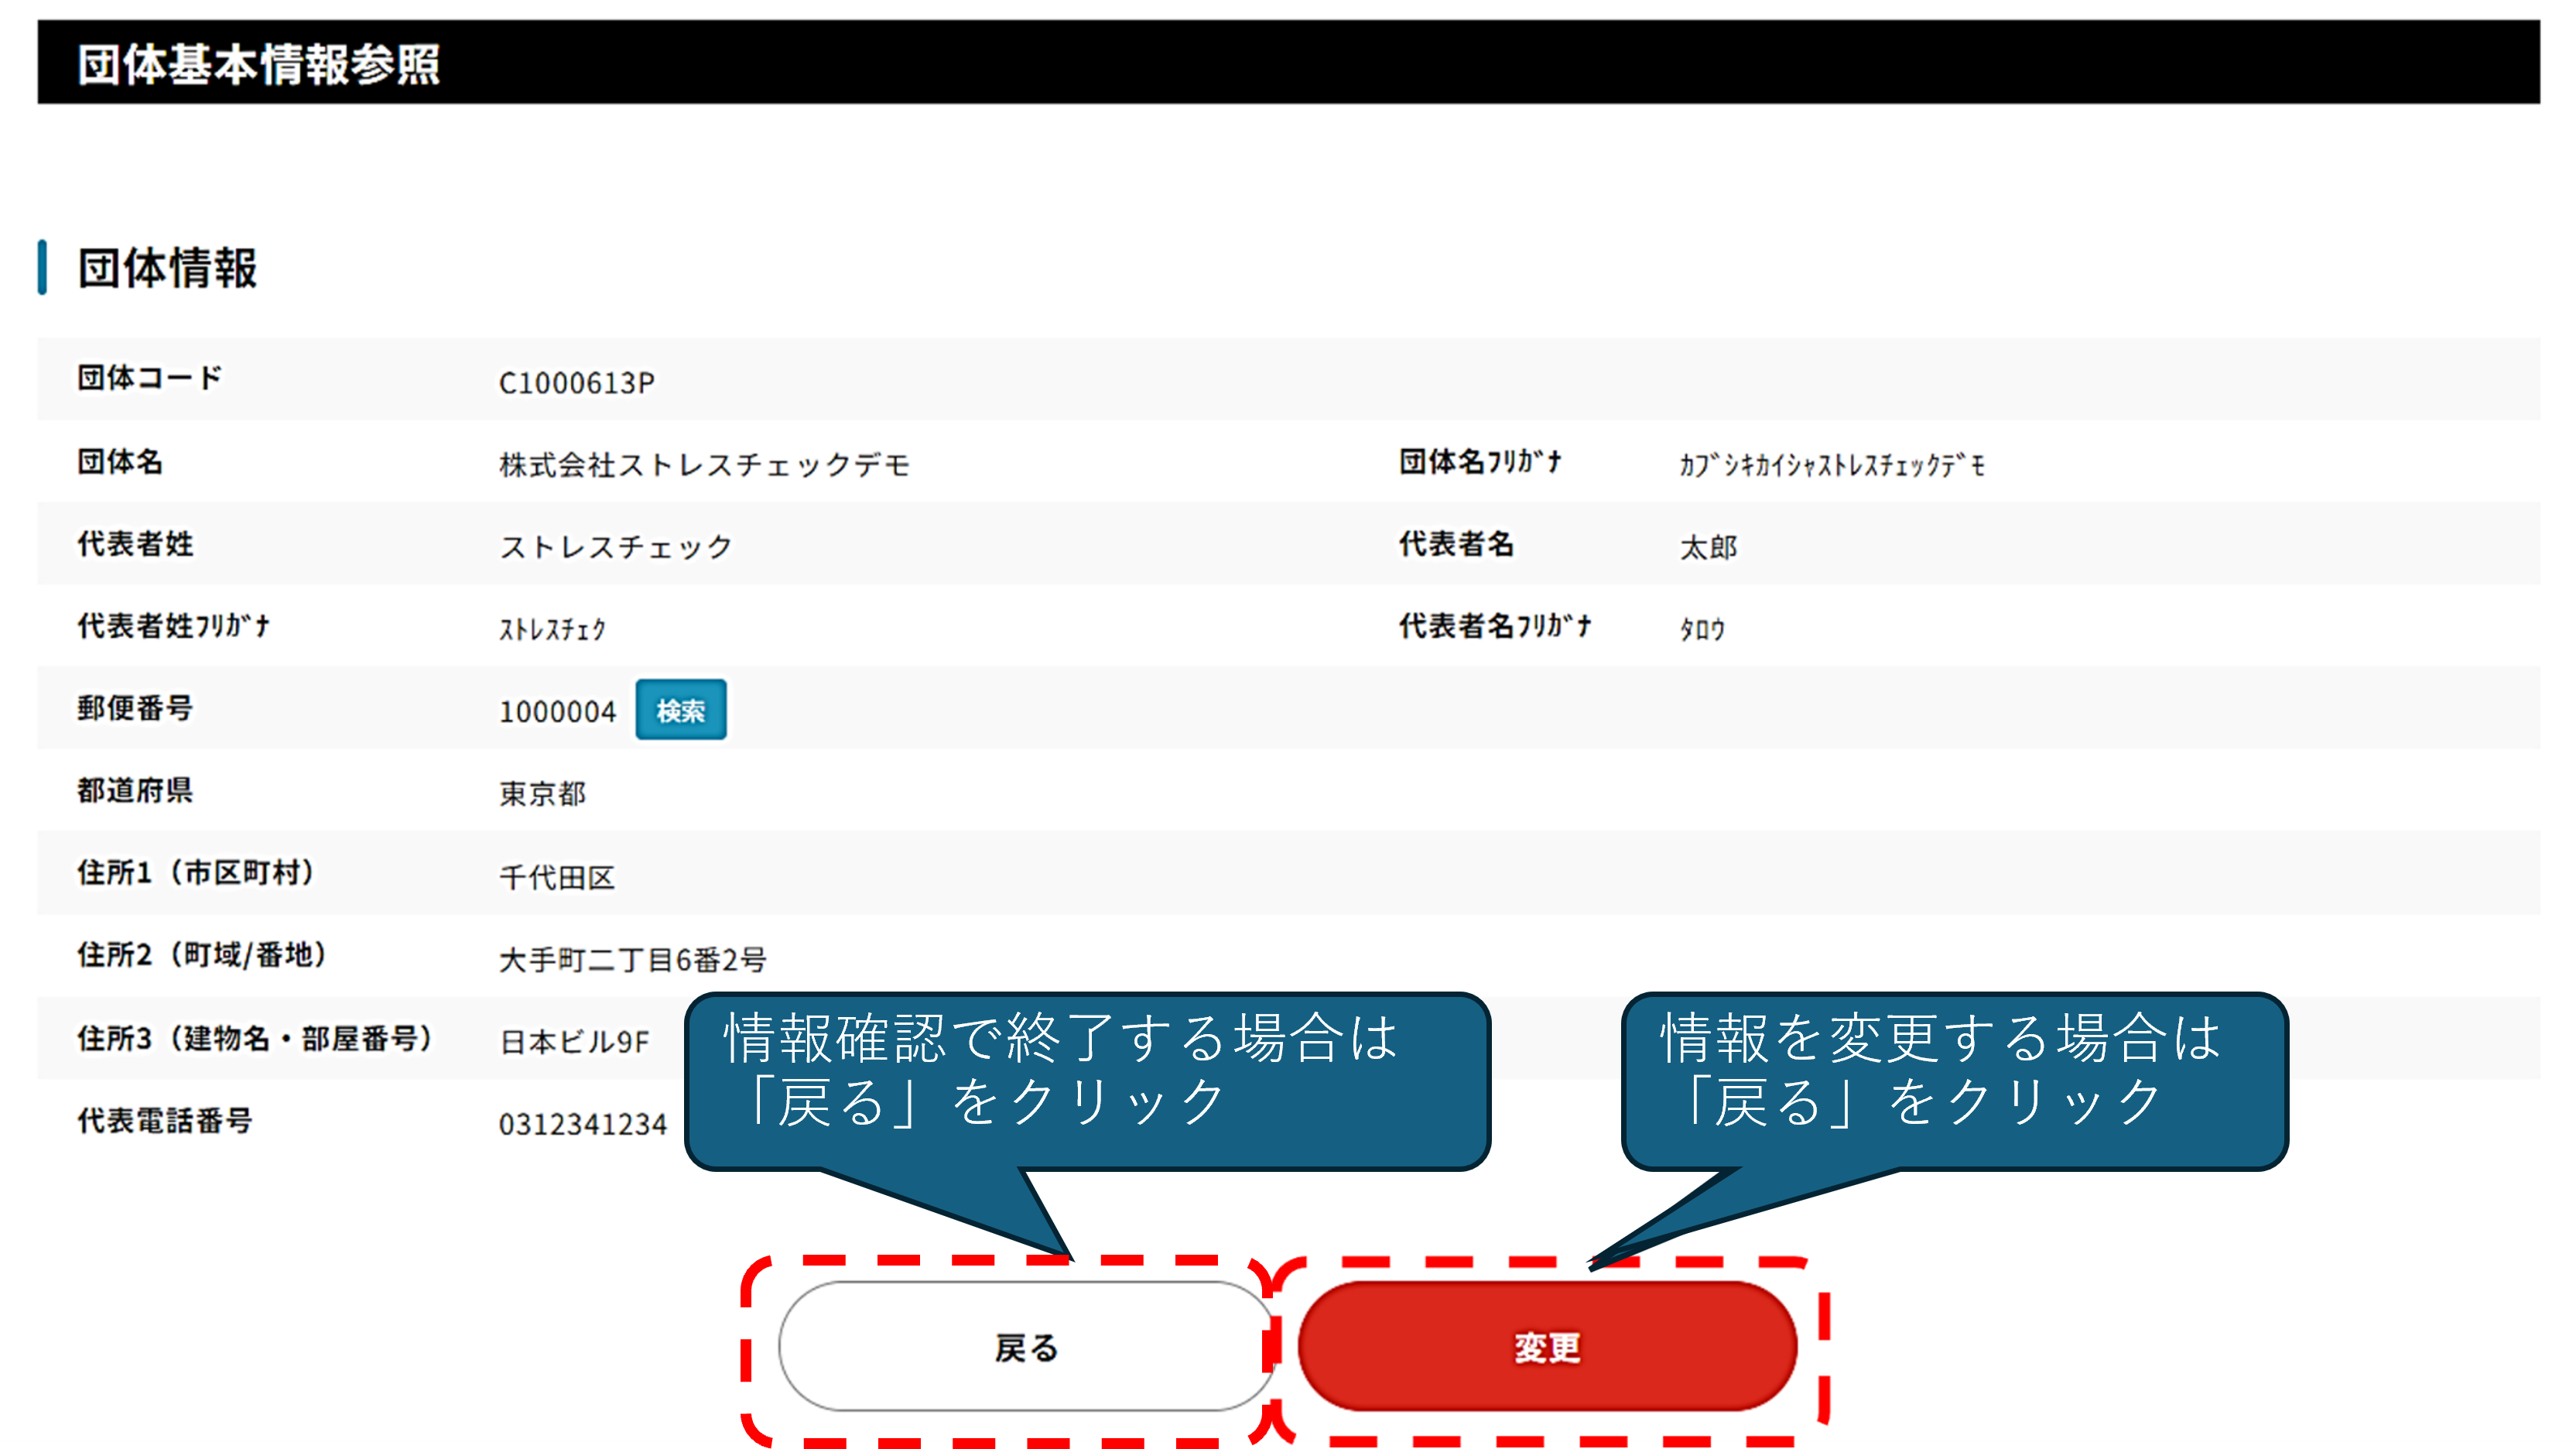Click the 団体基本情報参照 page header title
Screen dimensions: 2576x1449
(258, 64)
